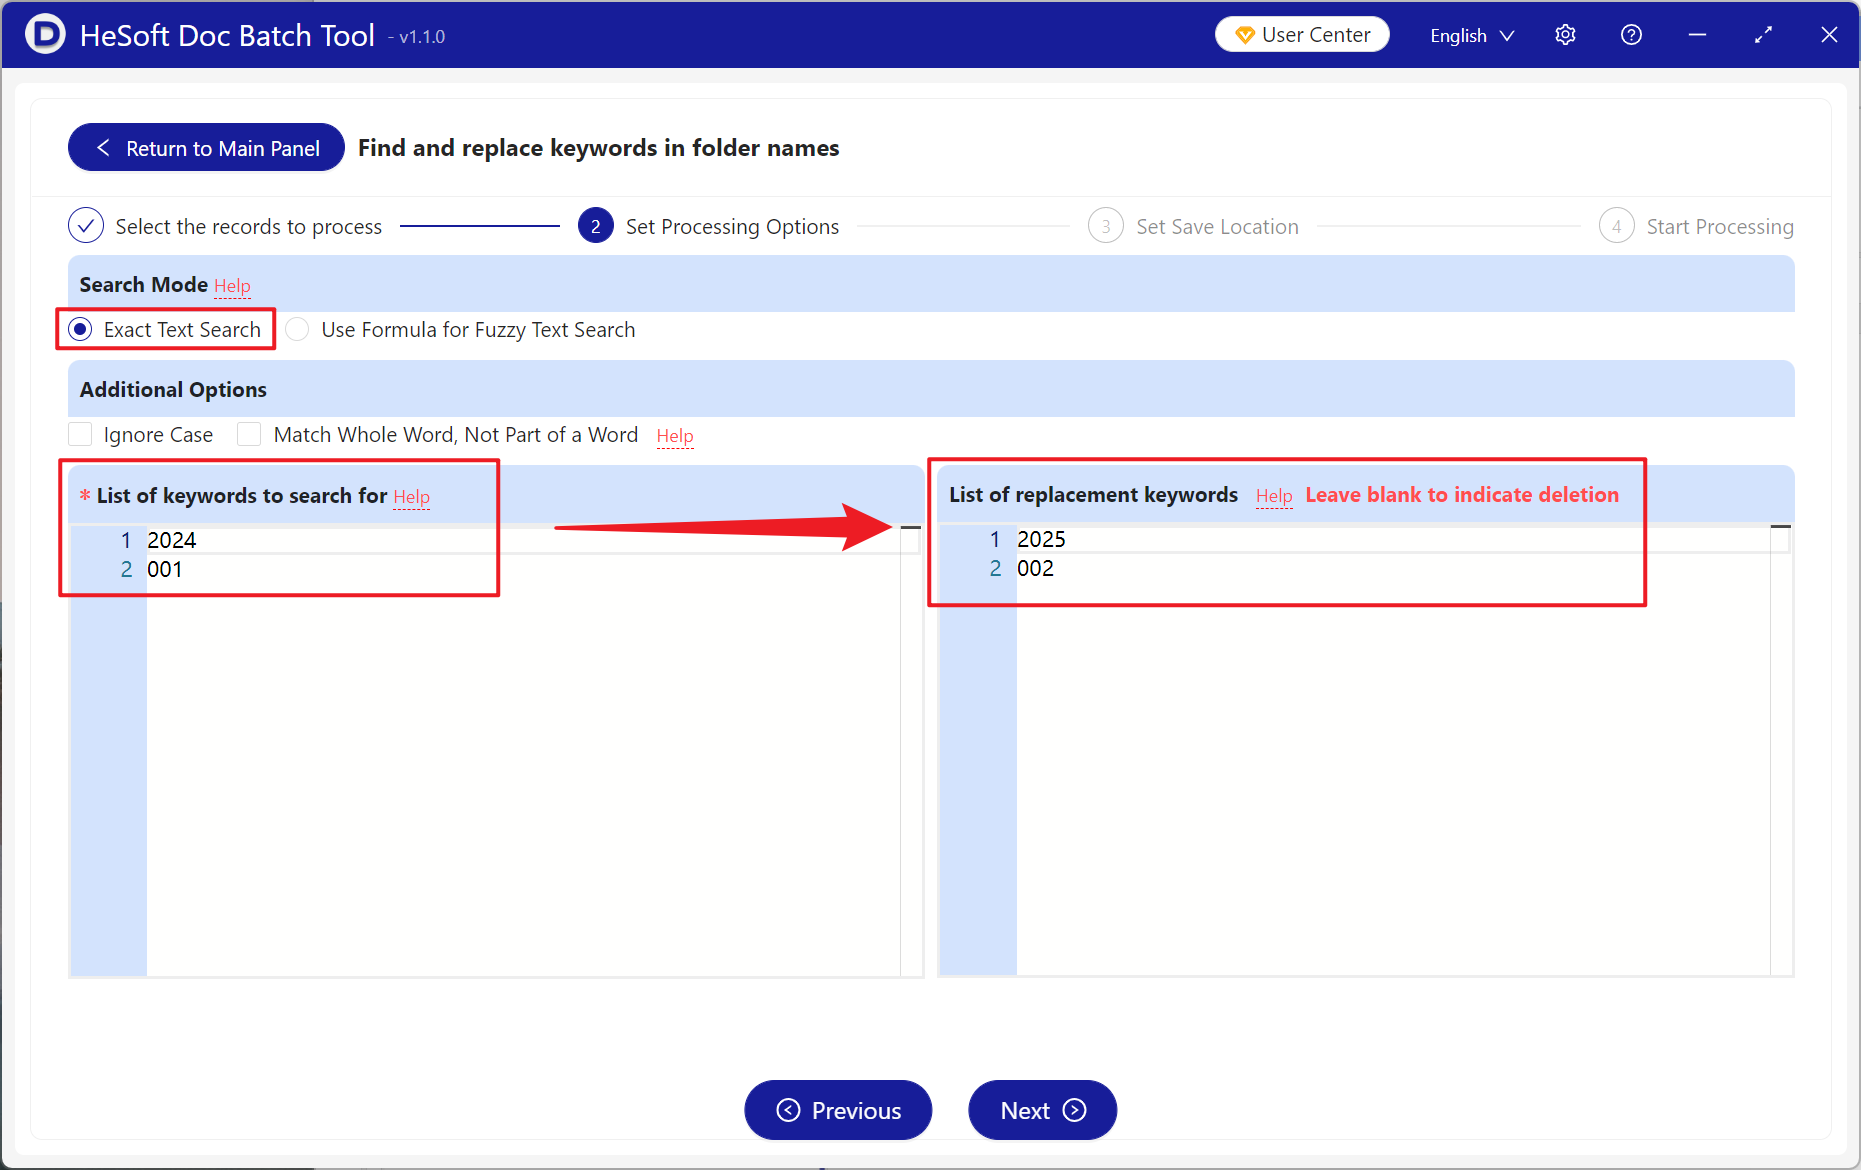
Task: Minimize the HeSoft window
Action: click(x=1697, y=35)
